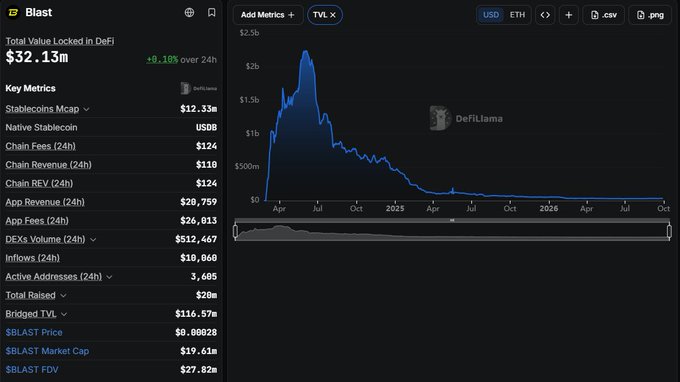
Task: Click the Key Metrics heading
Action: 30,88
